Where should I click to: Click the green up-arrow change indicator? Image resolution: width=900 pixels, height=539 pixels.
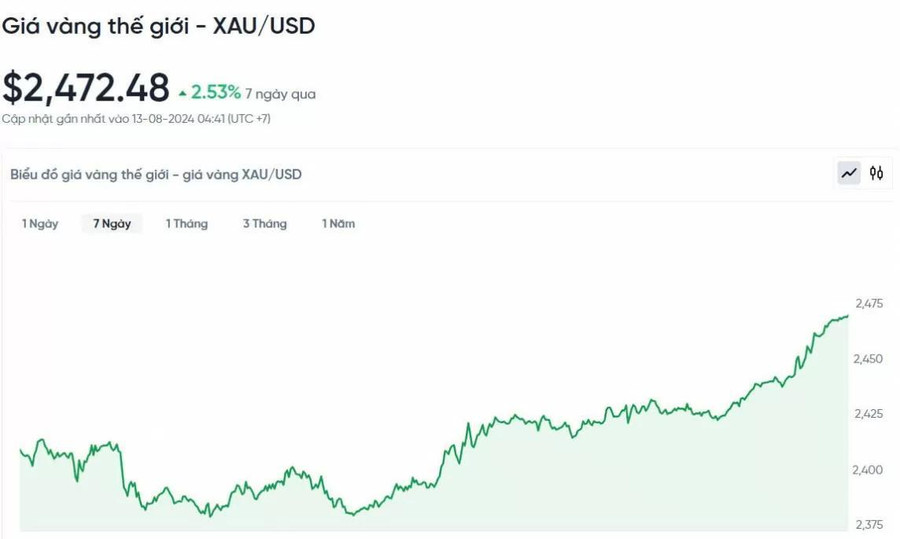(x=183, y=93)
